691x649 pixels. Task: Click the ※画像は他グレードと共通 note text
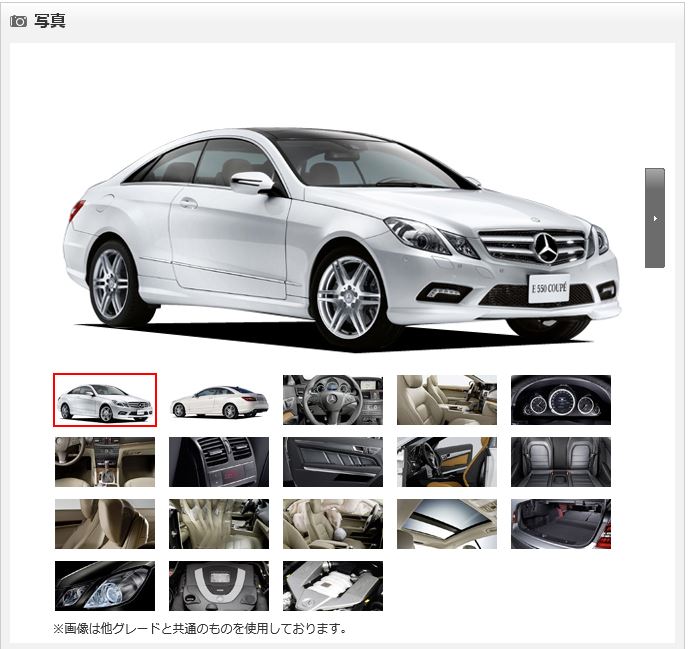[200, 628]
